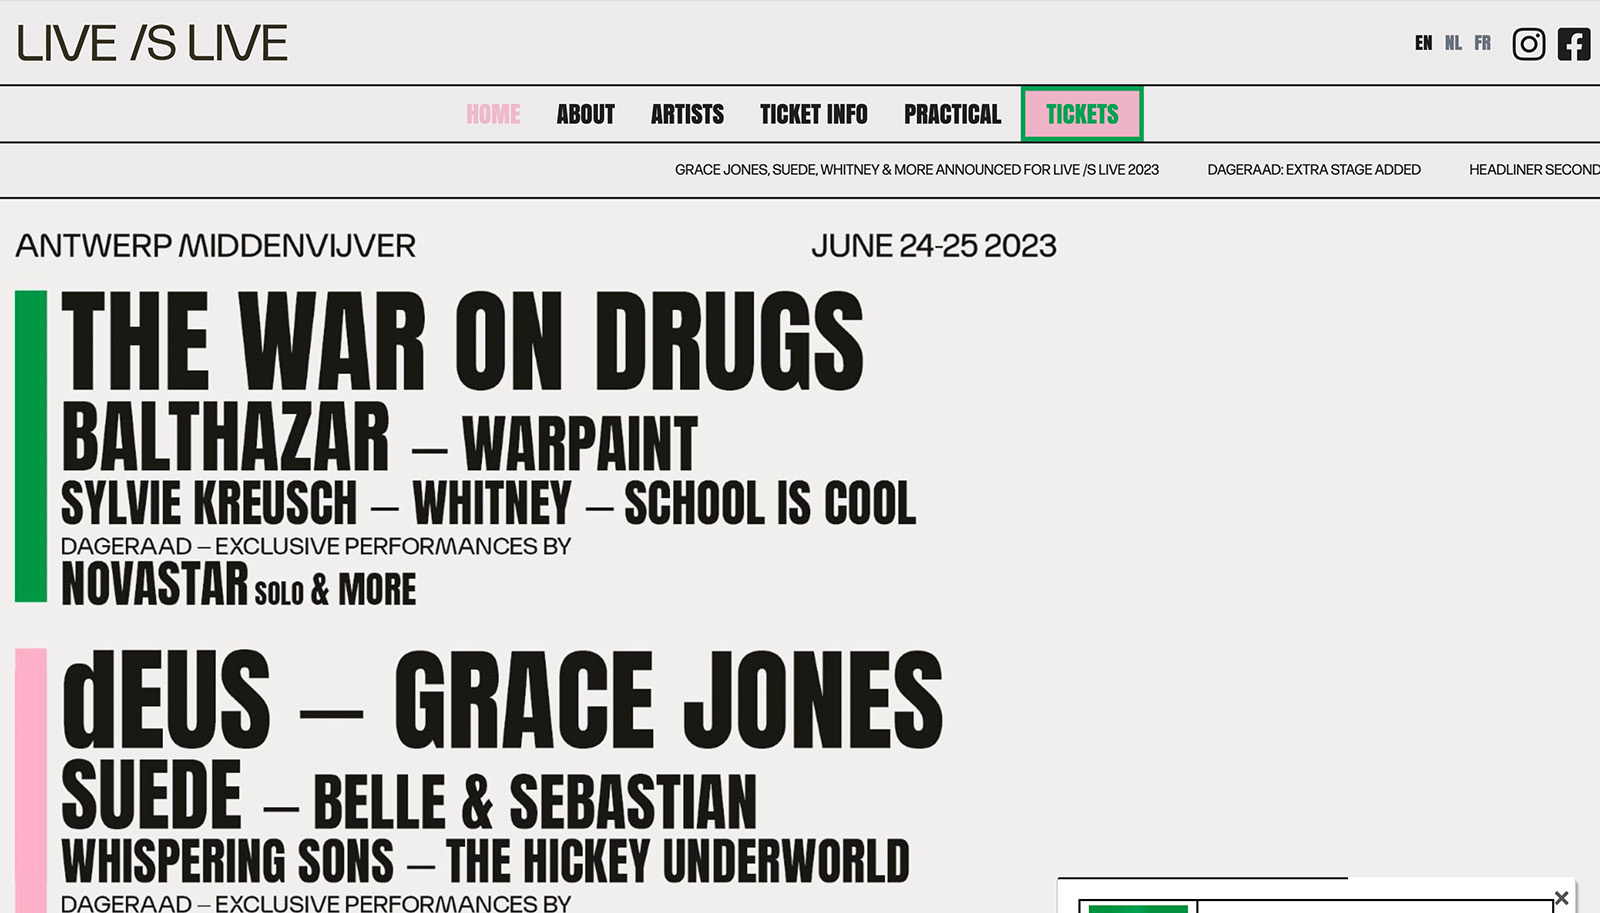Close the popup in the bottom corner

(1561, 898)
